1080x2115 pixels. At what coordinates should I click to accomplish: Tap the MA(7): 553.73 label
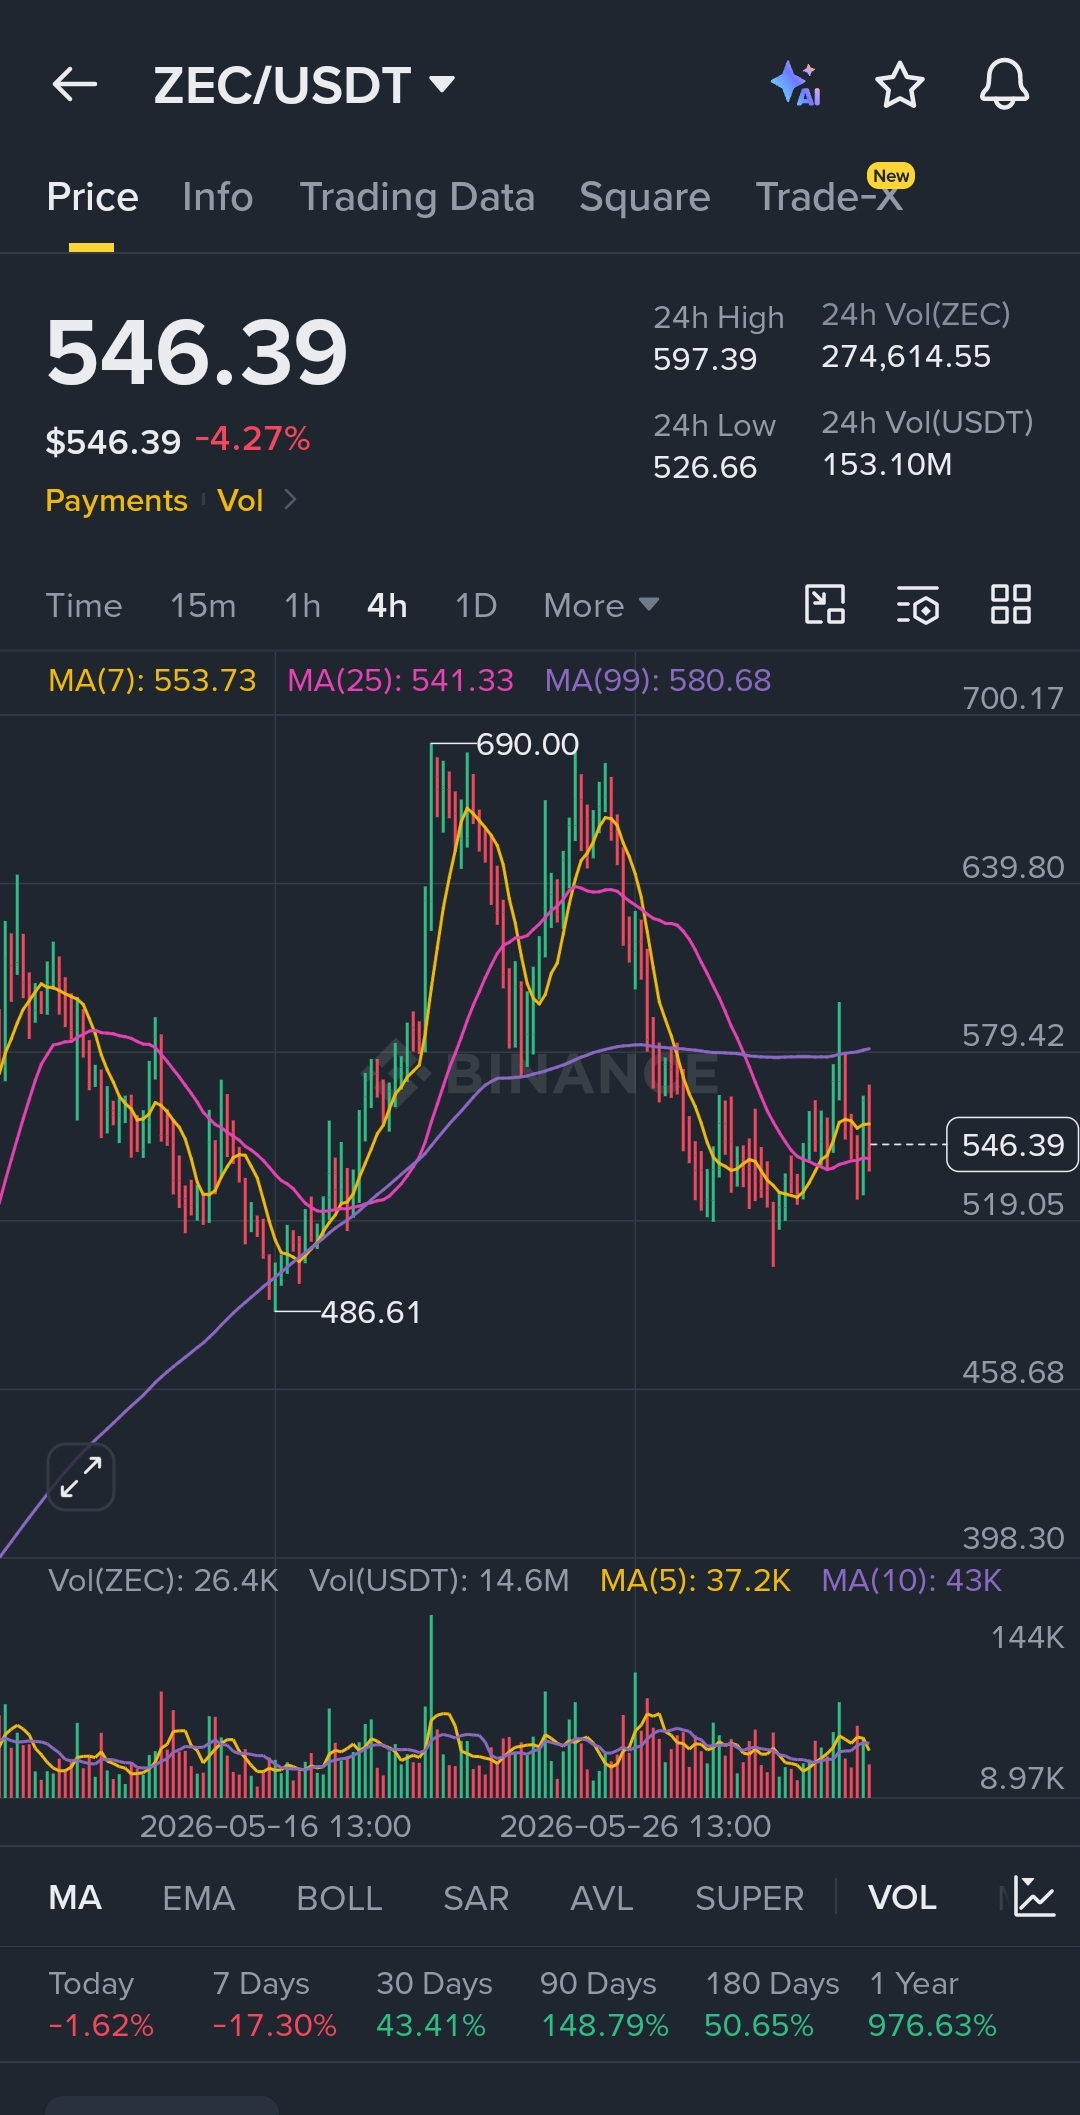click(152, 681)
